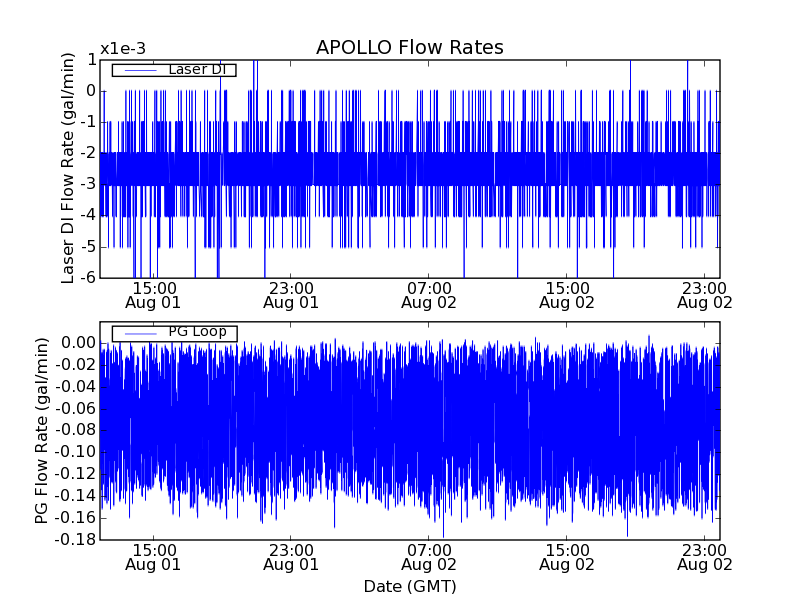Click the -6 y-axis tick on top plot
This screenshot has width=800, height=600.
(x=88, y=277)
